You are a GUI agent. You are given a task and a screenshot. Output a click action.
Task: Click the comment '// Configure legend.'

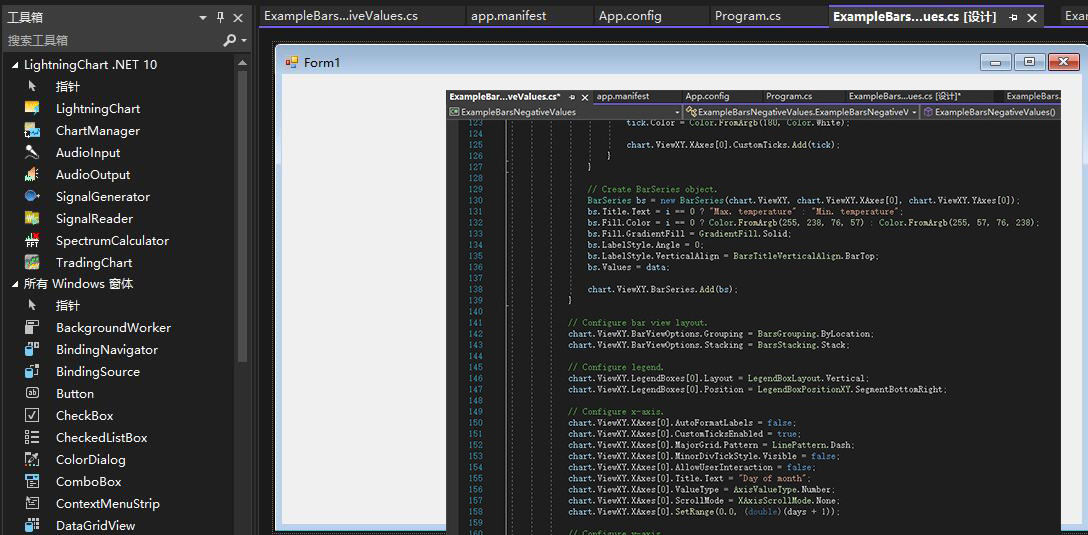pos(615,367)
